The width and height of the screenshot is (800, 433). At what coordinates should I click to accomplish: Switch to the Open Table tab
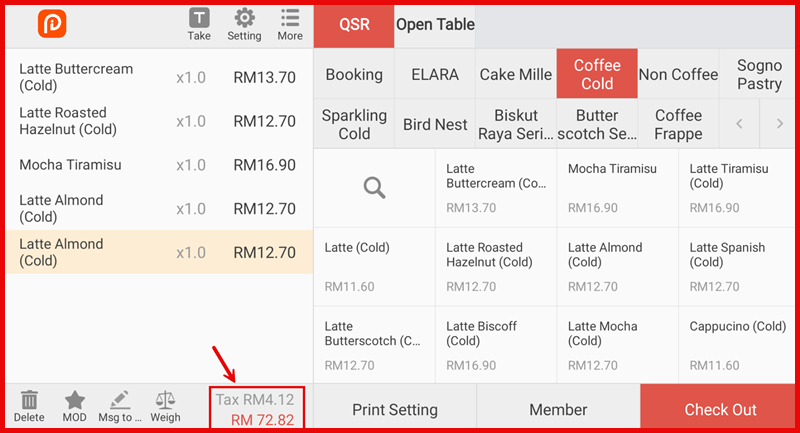click(x=435, y=24)
